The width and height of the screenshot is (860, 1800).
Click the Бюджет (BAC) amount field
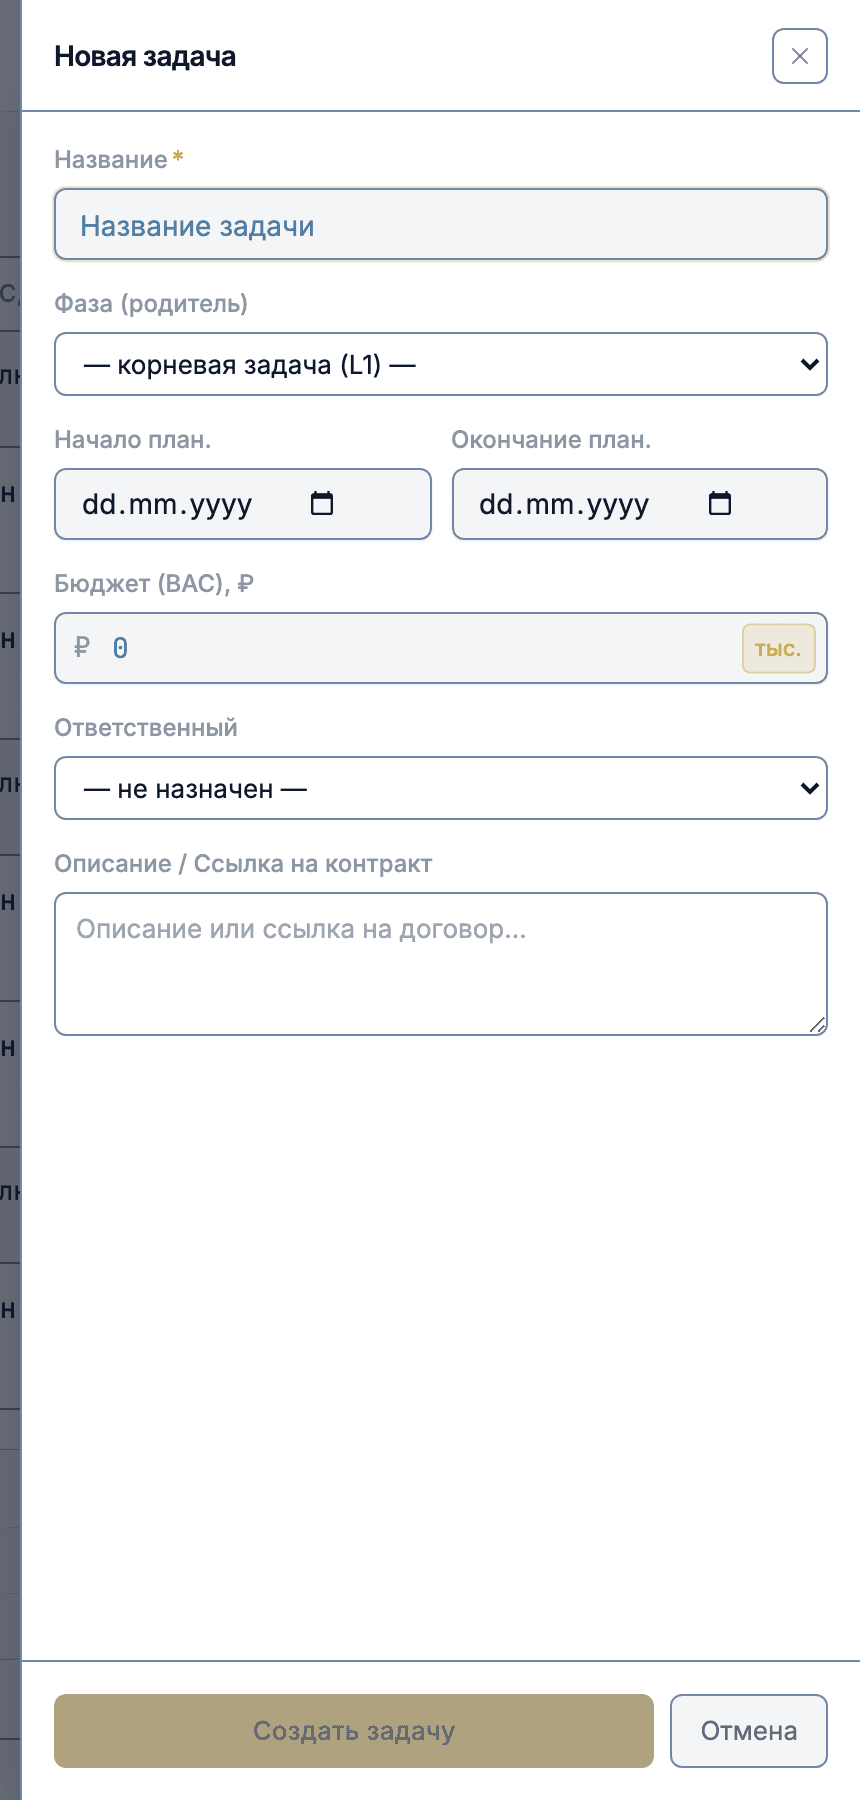tap(441, 648)
